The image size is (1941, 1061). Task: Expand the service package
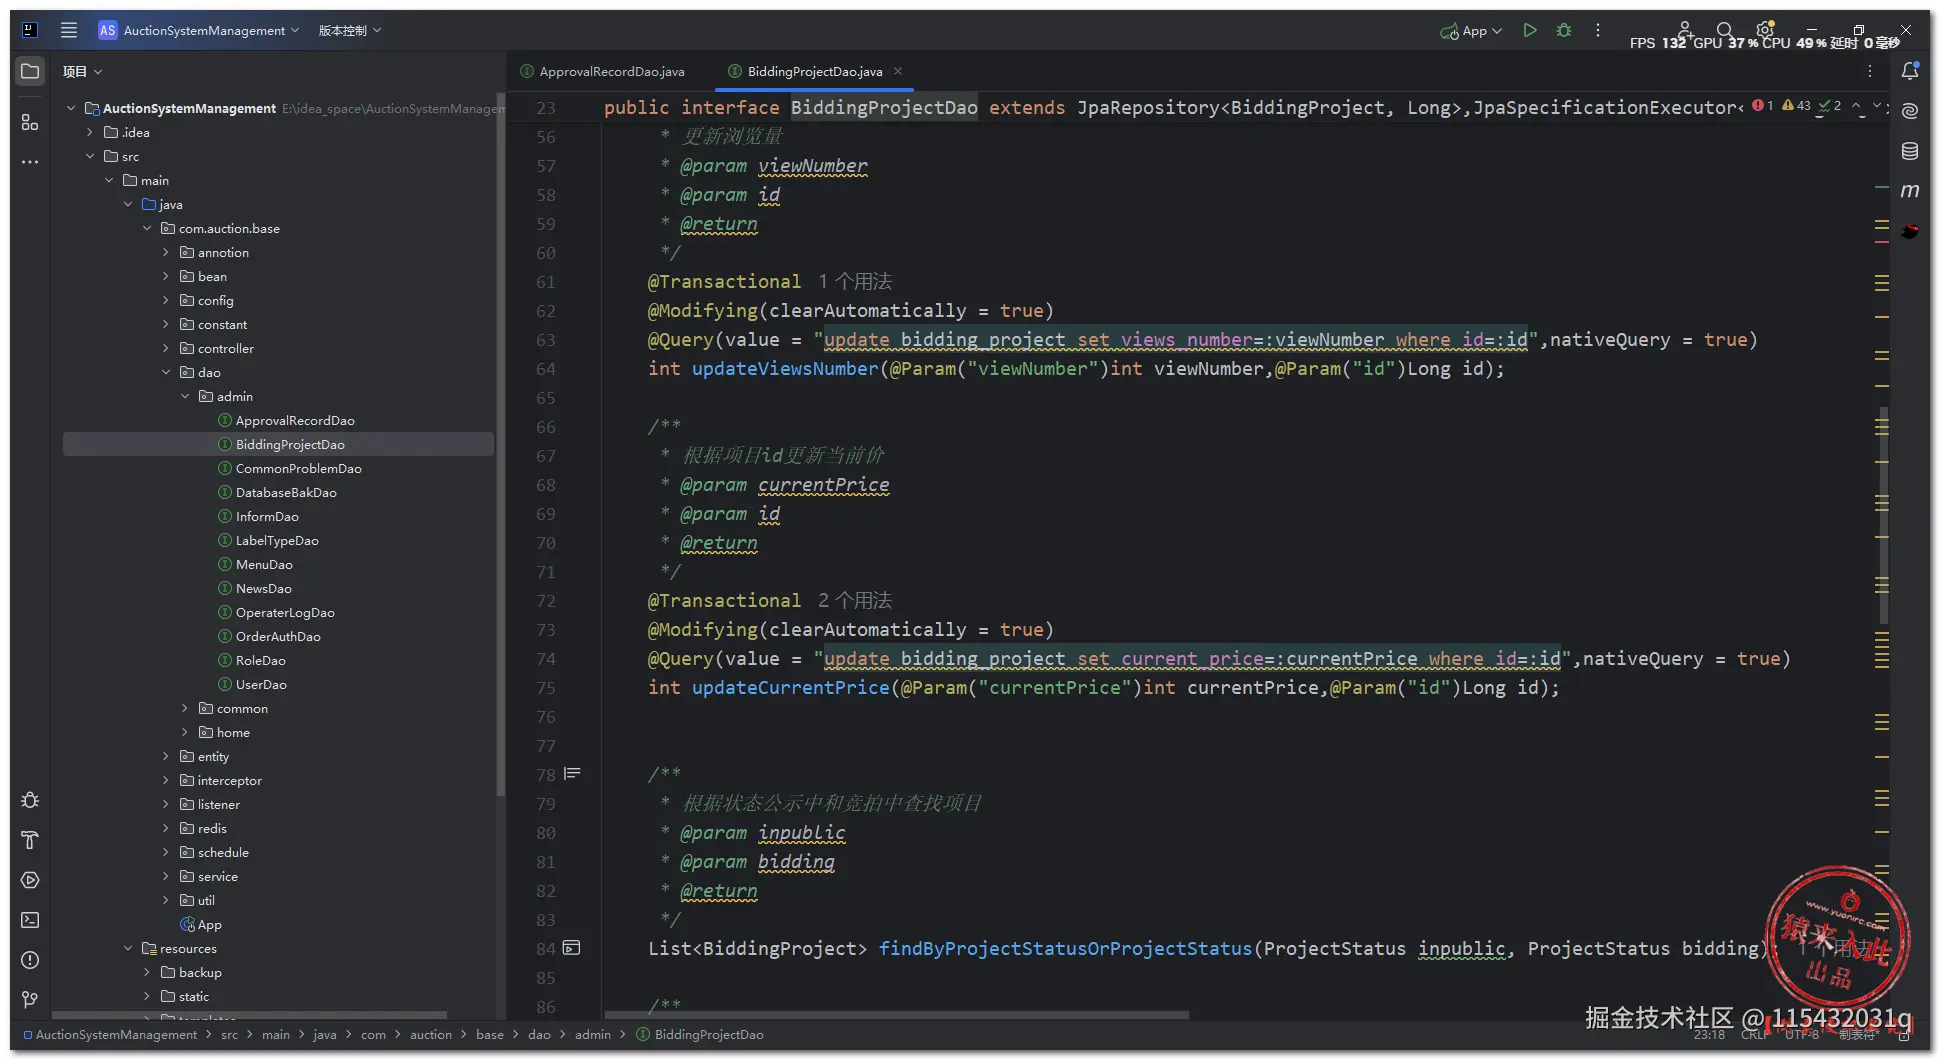(x=166, y=876)
